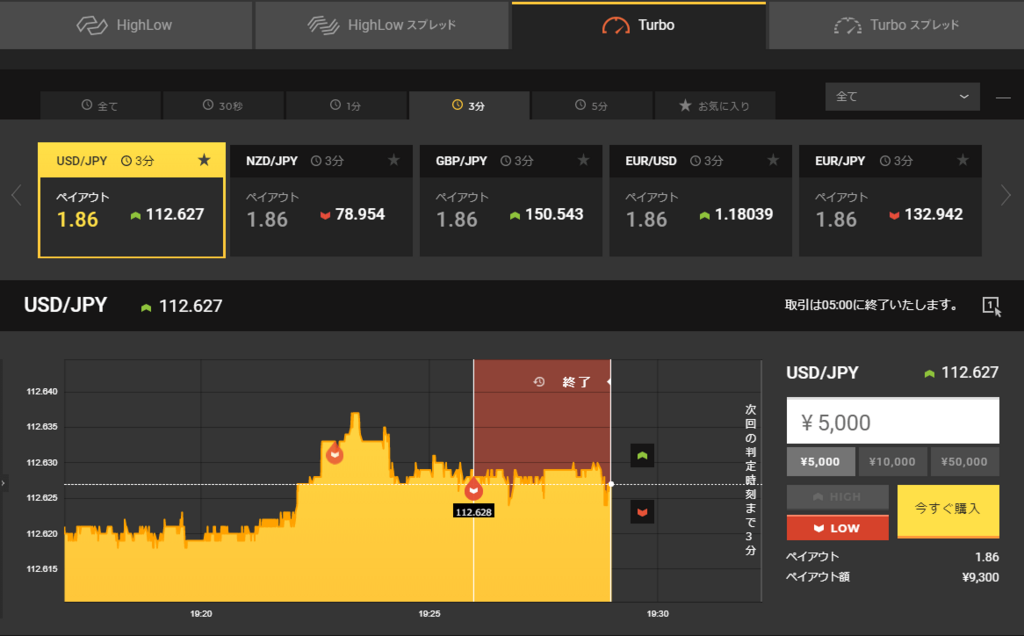This screenshot has height=636, width=1024.
Task: Favorite the EUR/JPY pair via its star
Action: pos(963,159)
